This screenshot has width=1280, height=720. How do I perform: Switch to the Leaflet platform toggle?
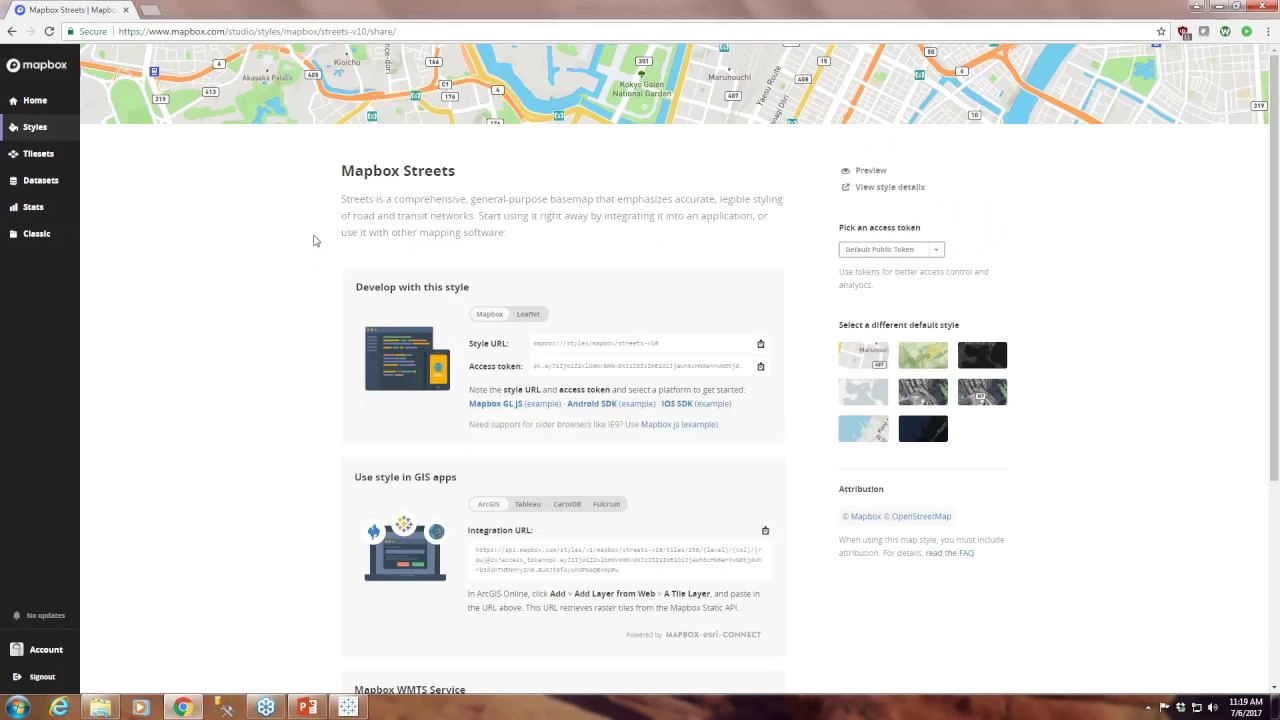click(x=528, y=314)
